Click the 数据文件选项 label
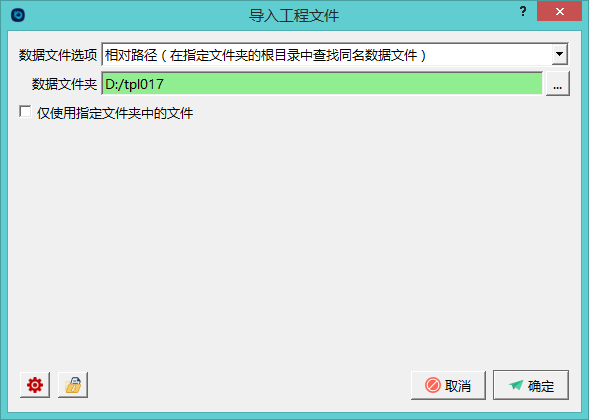 click(58, 55)
